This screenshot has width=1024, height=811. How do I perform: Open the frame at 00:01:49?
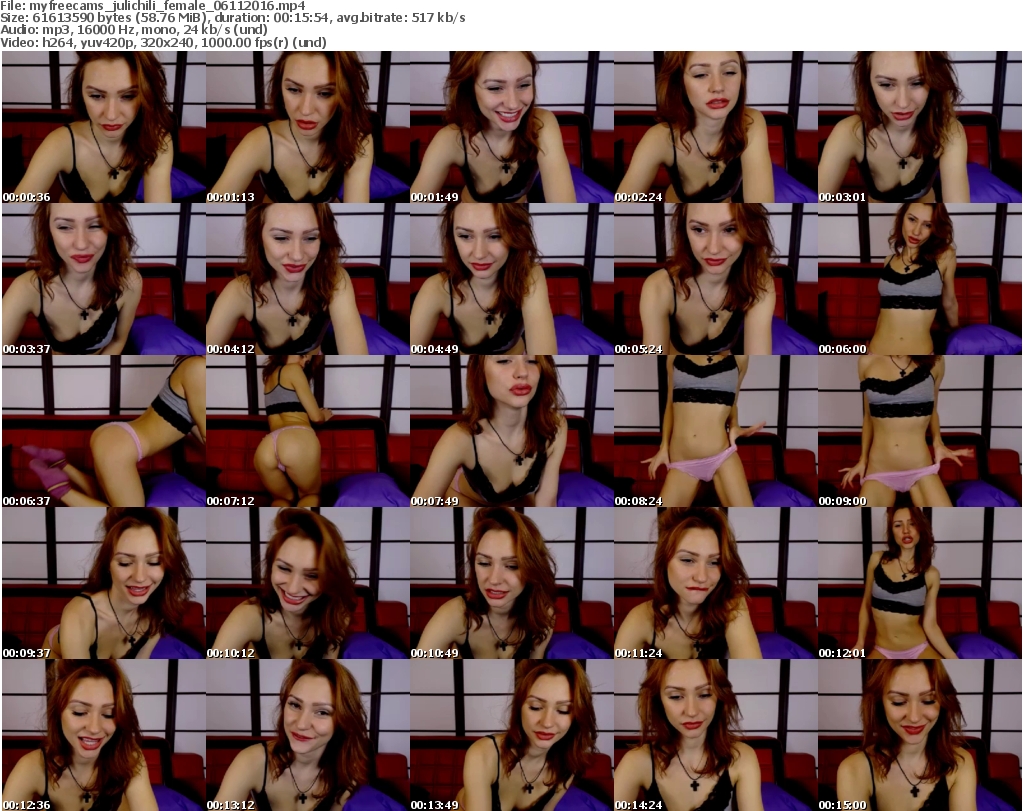coord(511,127)
